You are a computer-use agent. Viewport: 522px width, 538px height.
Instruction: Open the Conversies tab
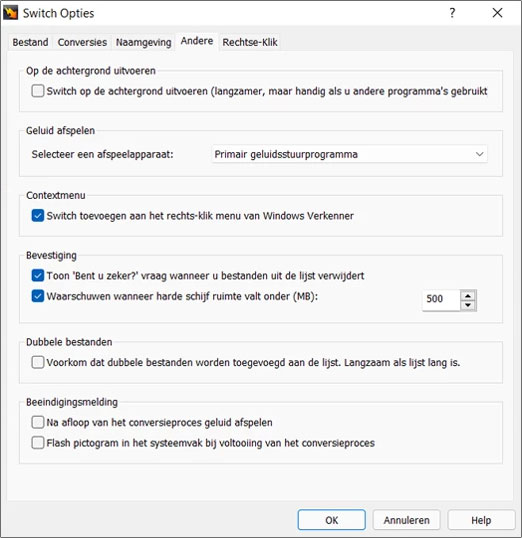tap(82, 42)
